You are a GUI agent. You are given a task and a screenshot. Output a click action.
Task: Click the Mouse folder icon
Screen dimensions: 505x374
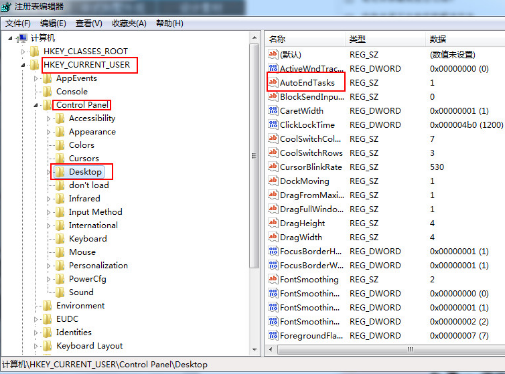coord(60,252)
